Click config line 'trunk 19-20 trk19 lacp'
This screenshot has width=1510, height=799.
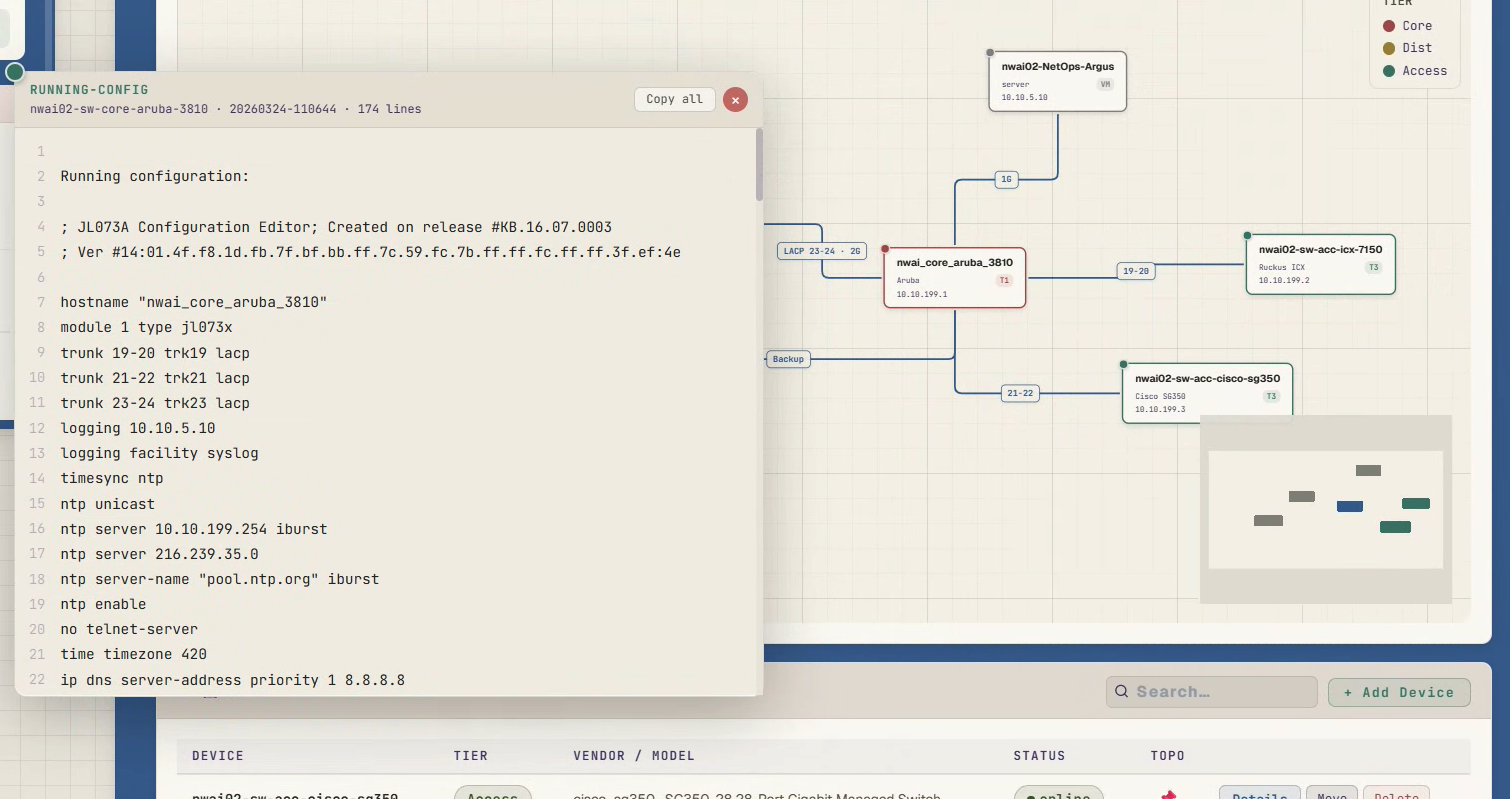pos(155,353)
